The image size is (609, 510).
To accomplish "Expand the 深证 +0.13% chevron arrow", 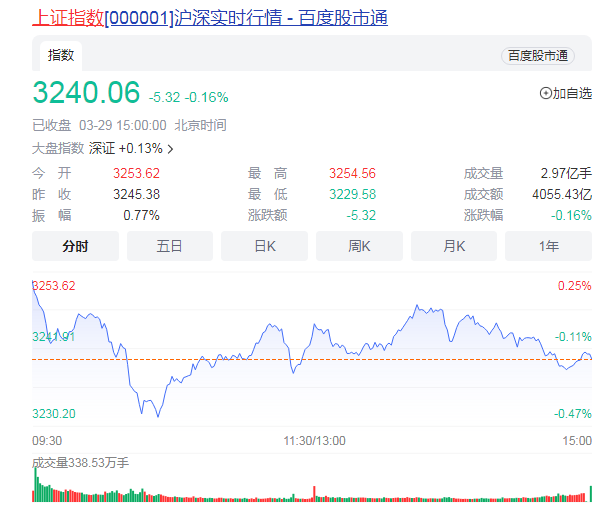I will pos(171,149).
